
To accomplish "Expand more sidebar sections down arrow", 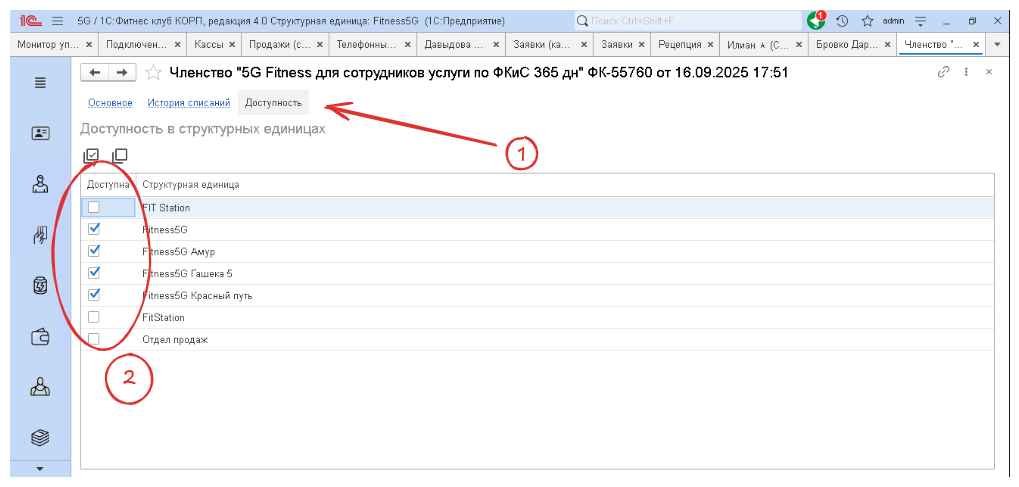I will [40, 468].
